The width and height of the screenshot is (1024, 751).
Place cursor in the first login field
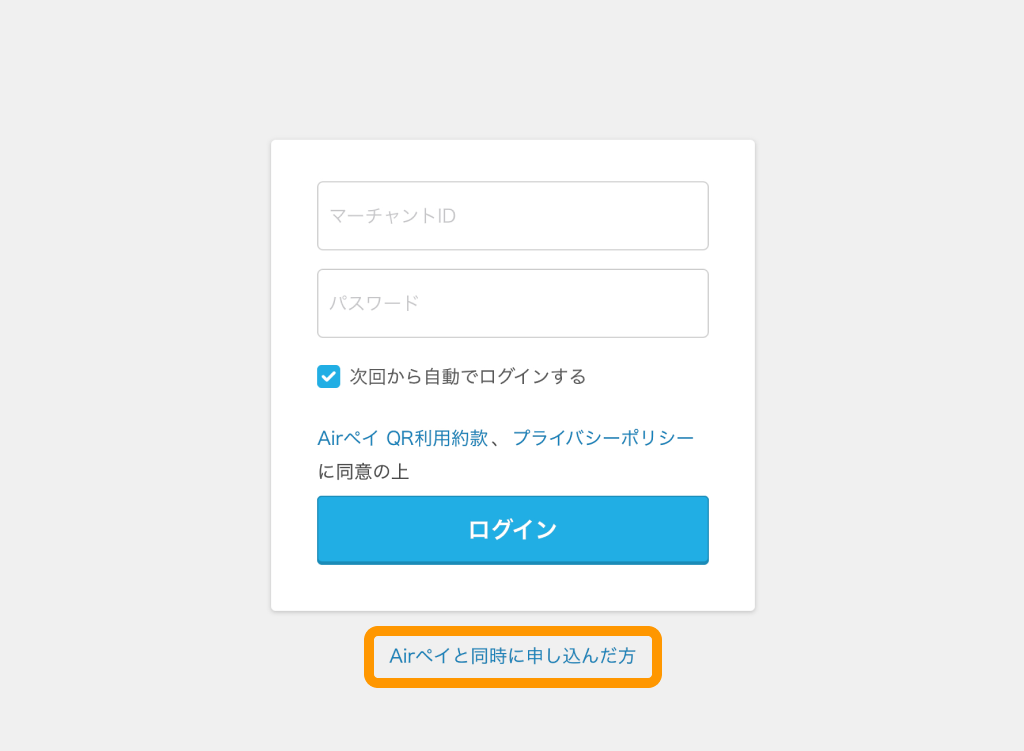point(512,216)
